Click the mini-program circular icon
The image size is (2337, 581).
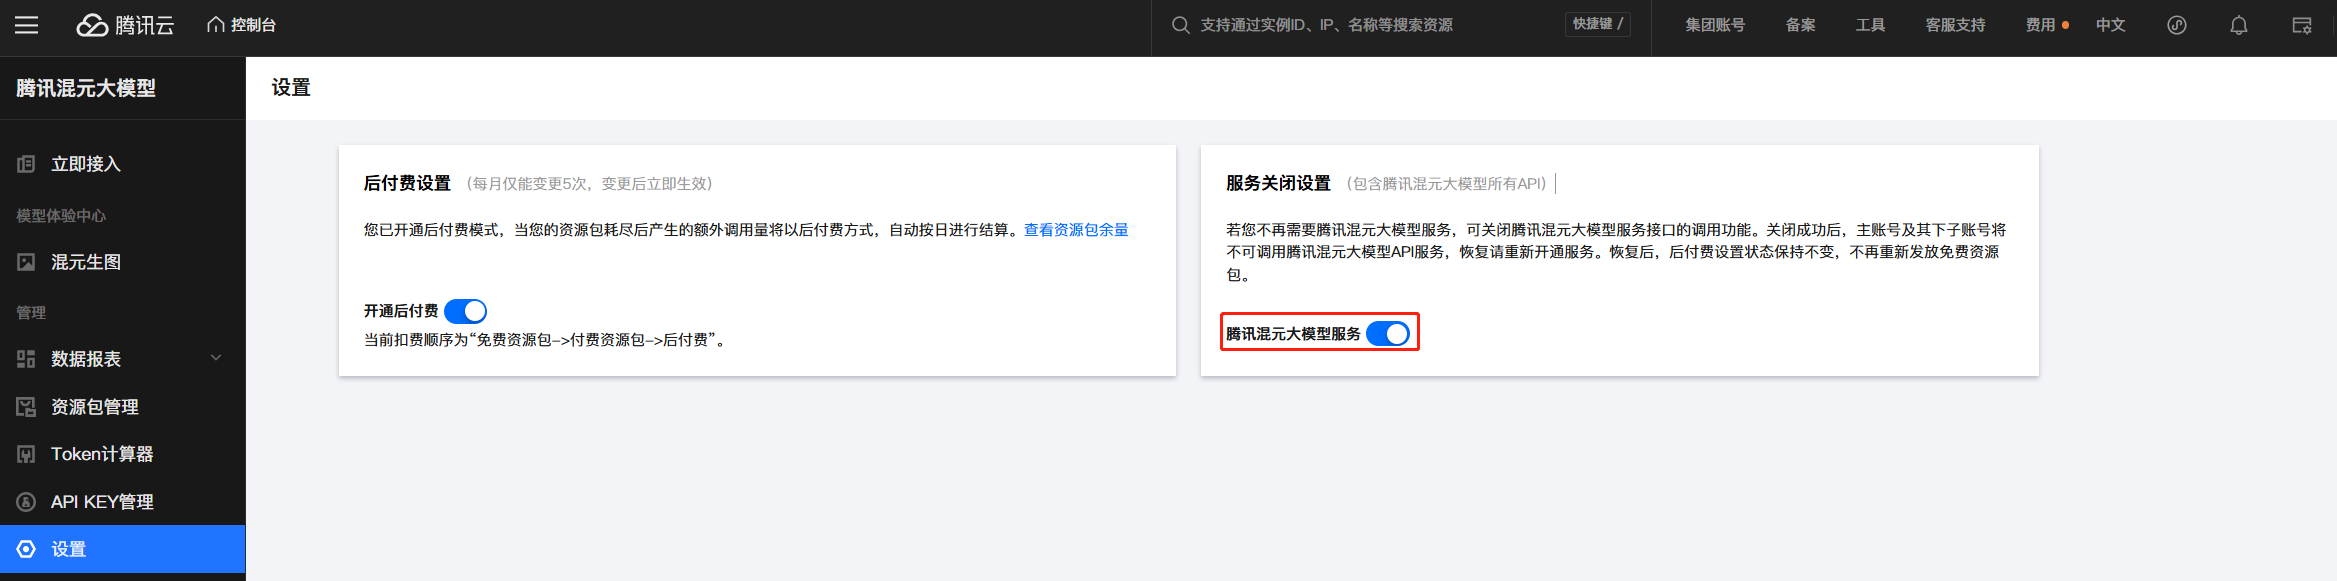pyautogui.click(x=2177, y=25)
